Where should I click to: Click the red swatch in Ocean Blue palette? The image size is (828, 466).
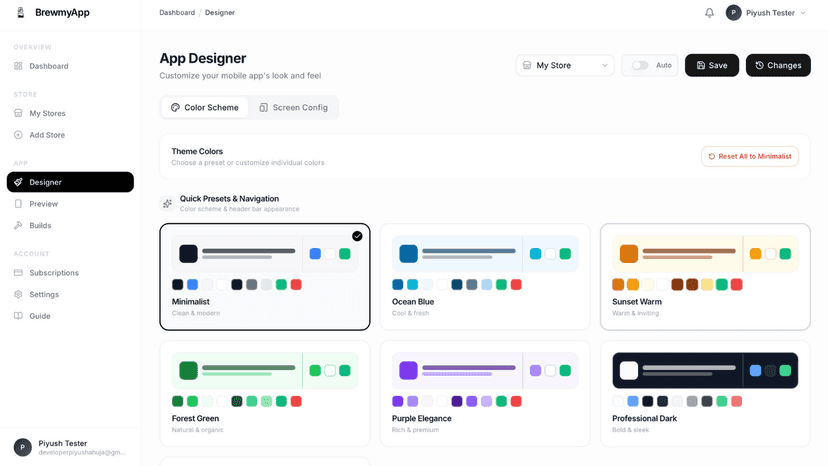coord(516,285)
